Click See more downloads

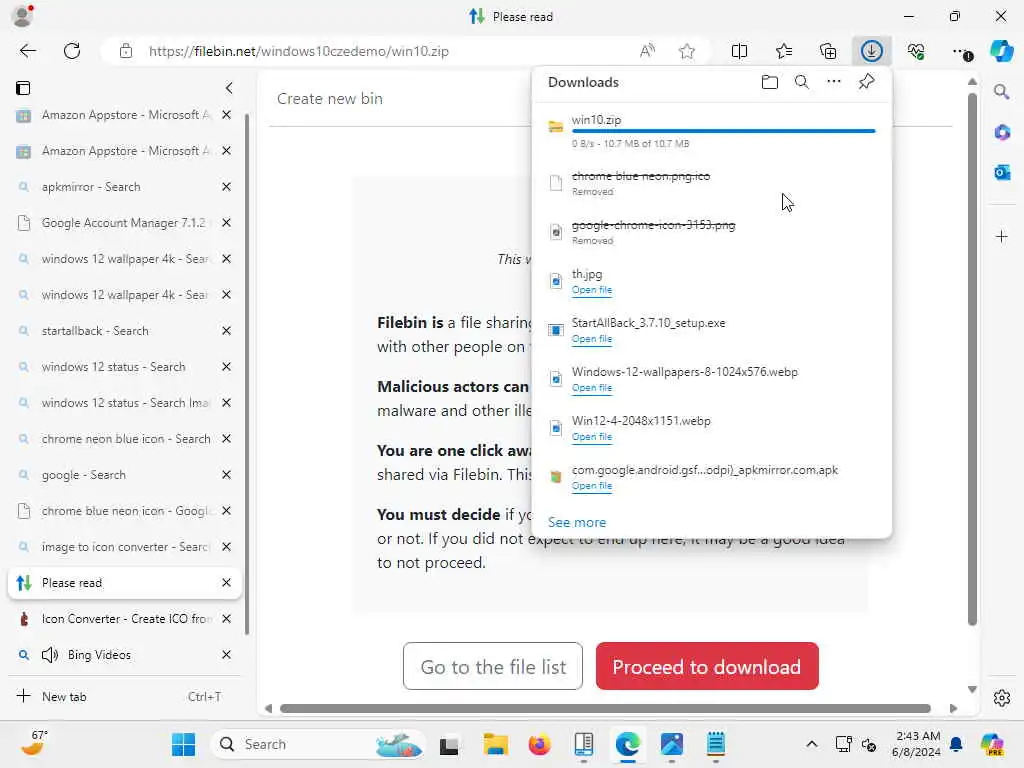577,522
